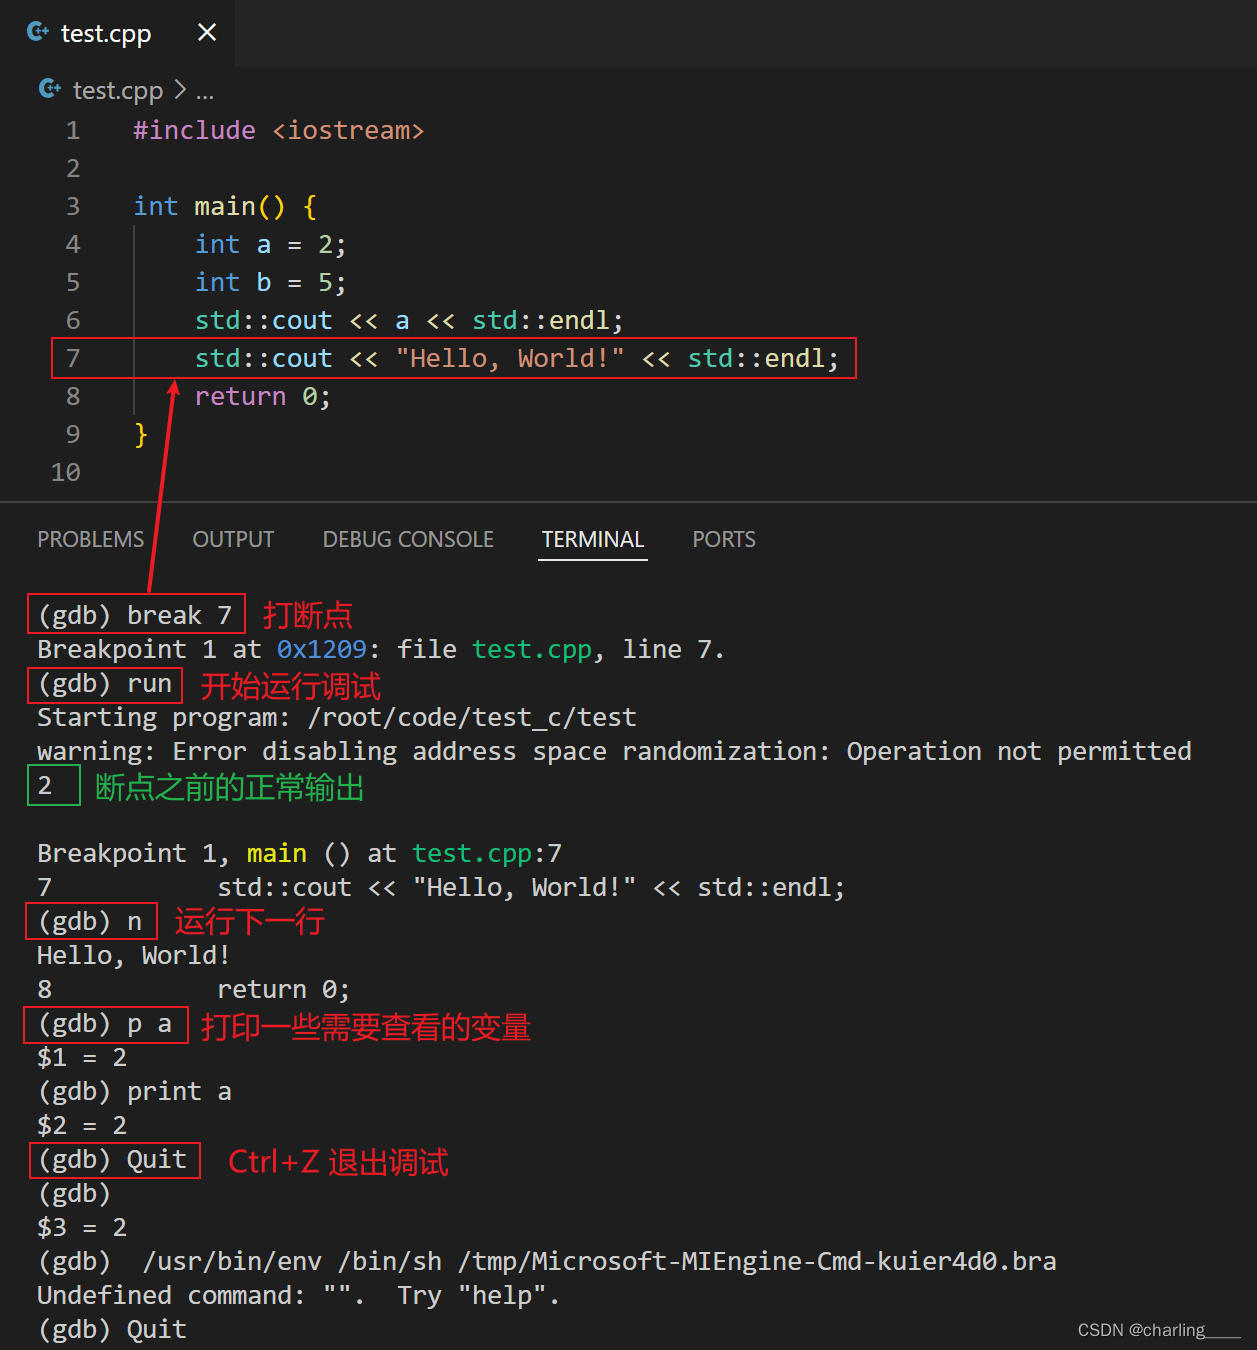This screenshot has height=1350, width=1257.
Task: Open the DEBUG CONSOLE panel tab
Action: [x=408, y=539]
